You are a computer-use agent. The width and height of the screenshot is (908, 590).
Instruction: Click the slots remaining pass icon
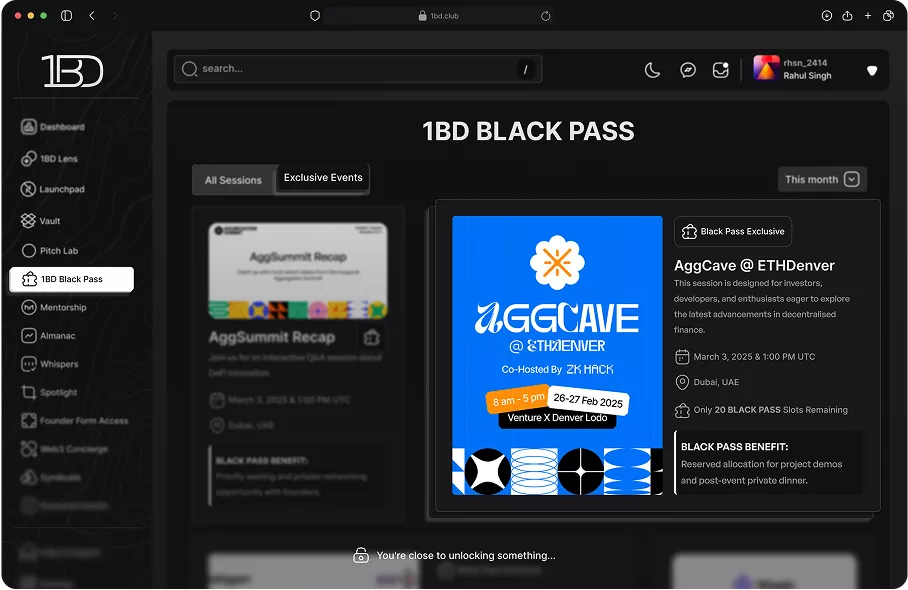coord(682,410)
